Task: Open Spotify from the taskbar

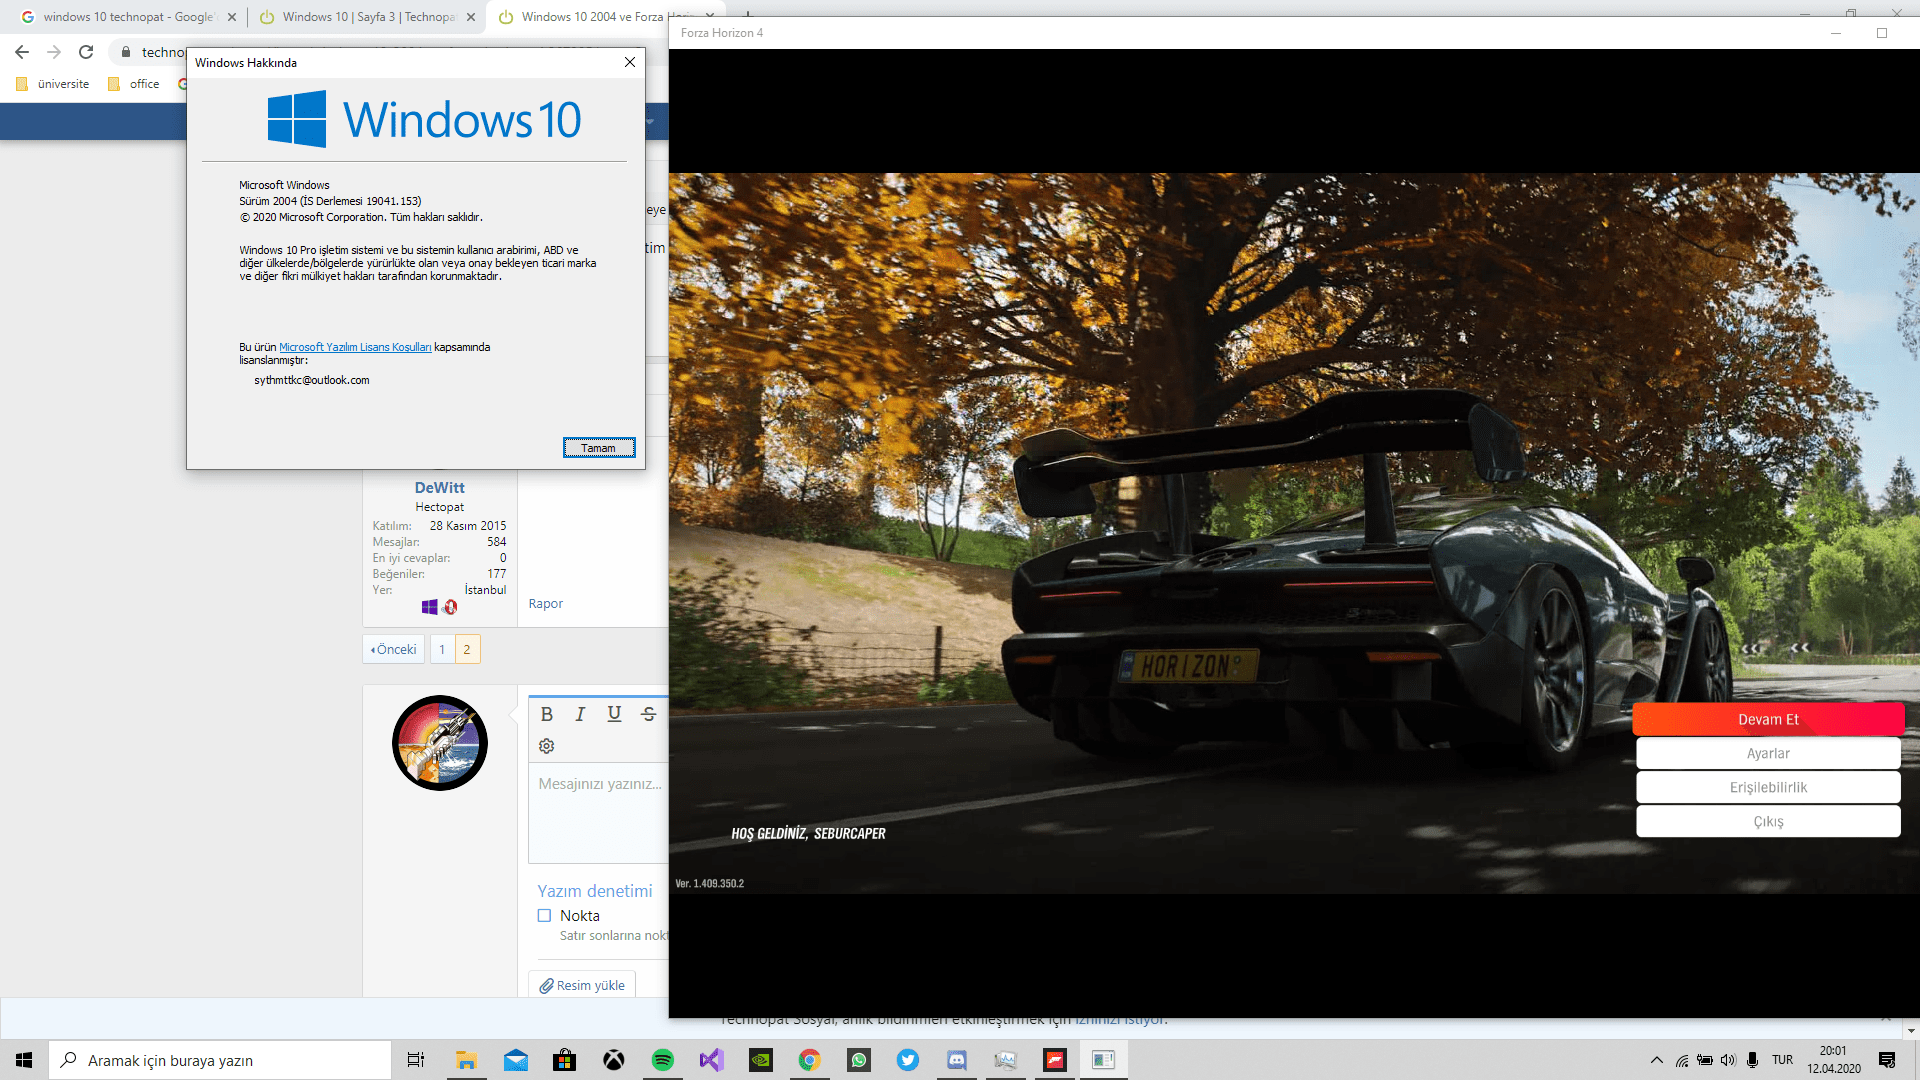Action: coord(662,1060)
